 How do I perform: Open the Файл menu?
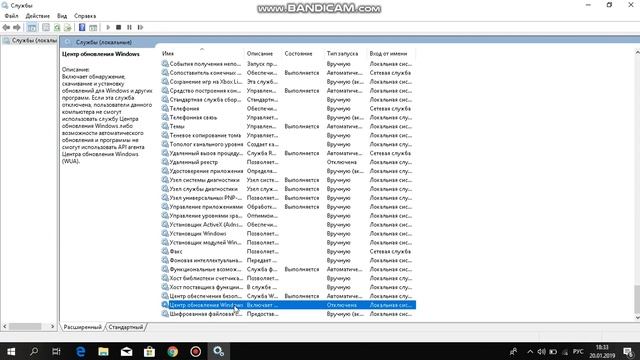11,16
